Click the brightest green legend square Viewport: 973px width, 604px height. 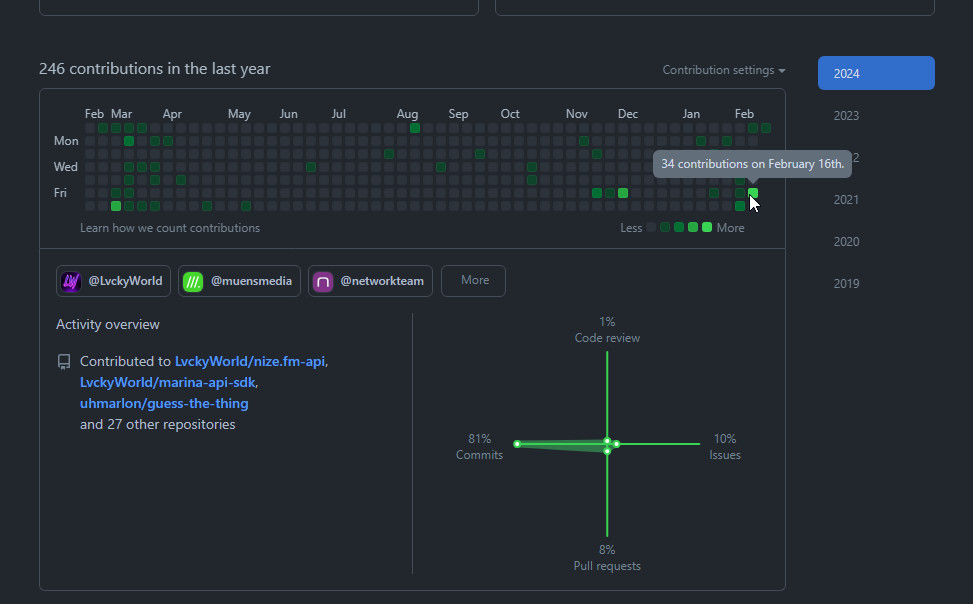pos(707,227)
